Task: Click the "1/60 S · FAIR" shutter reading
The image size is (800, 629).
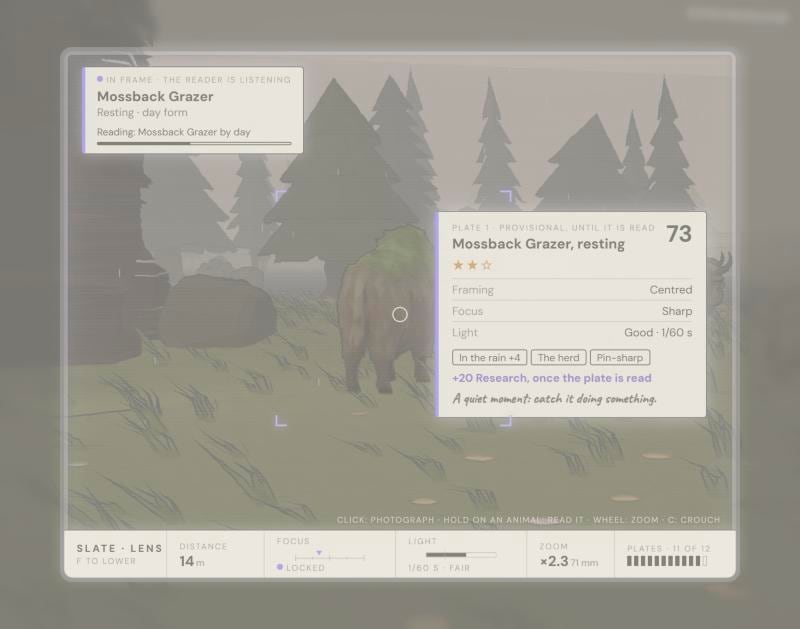Action: (x=439, y=568)
